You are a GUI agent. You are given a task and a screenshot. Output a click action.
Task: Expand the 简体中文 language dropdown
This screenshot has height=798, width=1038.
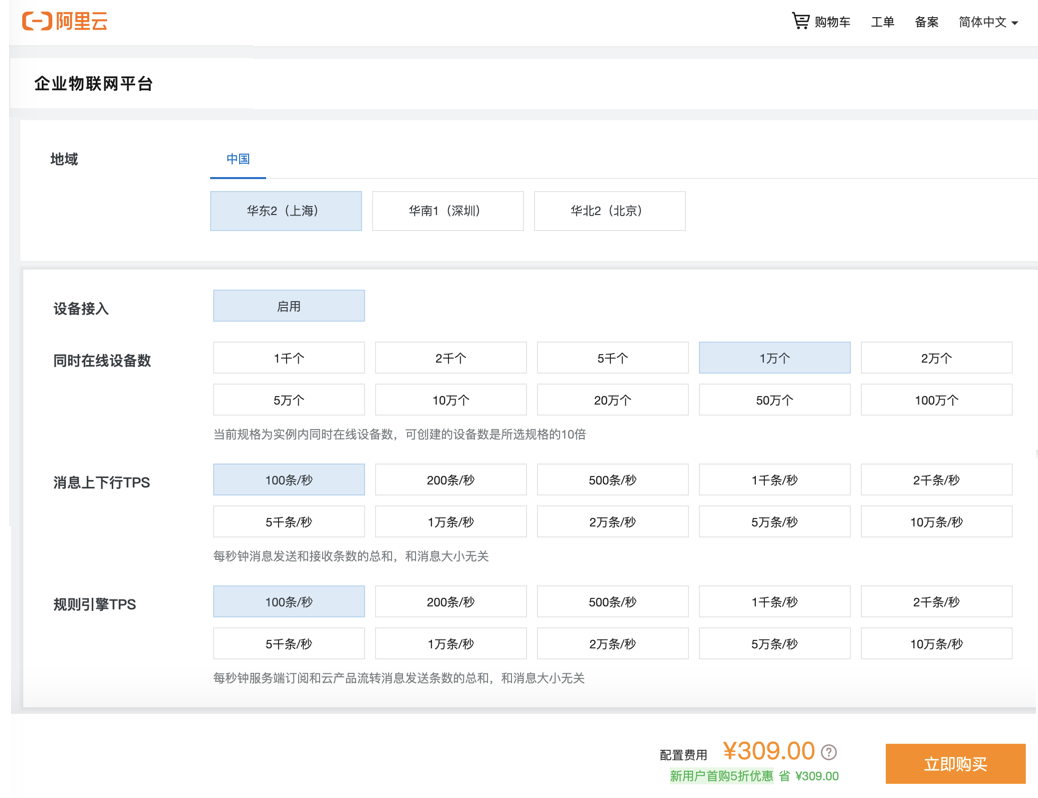coord(988,22)
